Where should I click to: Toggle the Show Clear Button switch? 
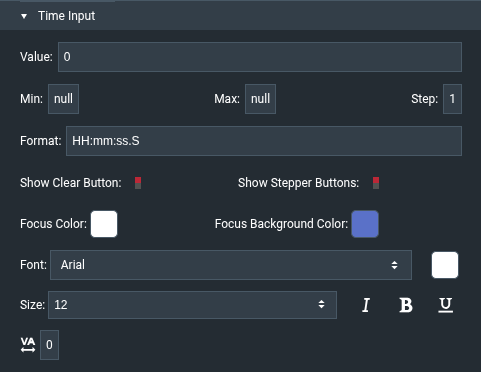coord(138,183)
